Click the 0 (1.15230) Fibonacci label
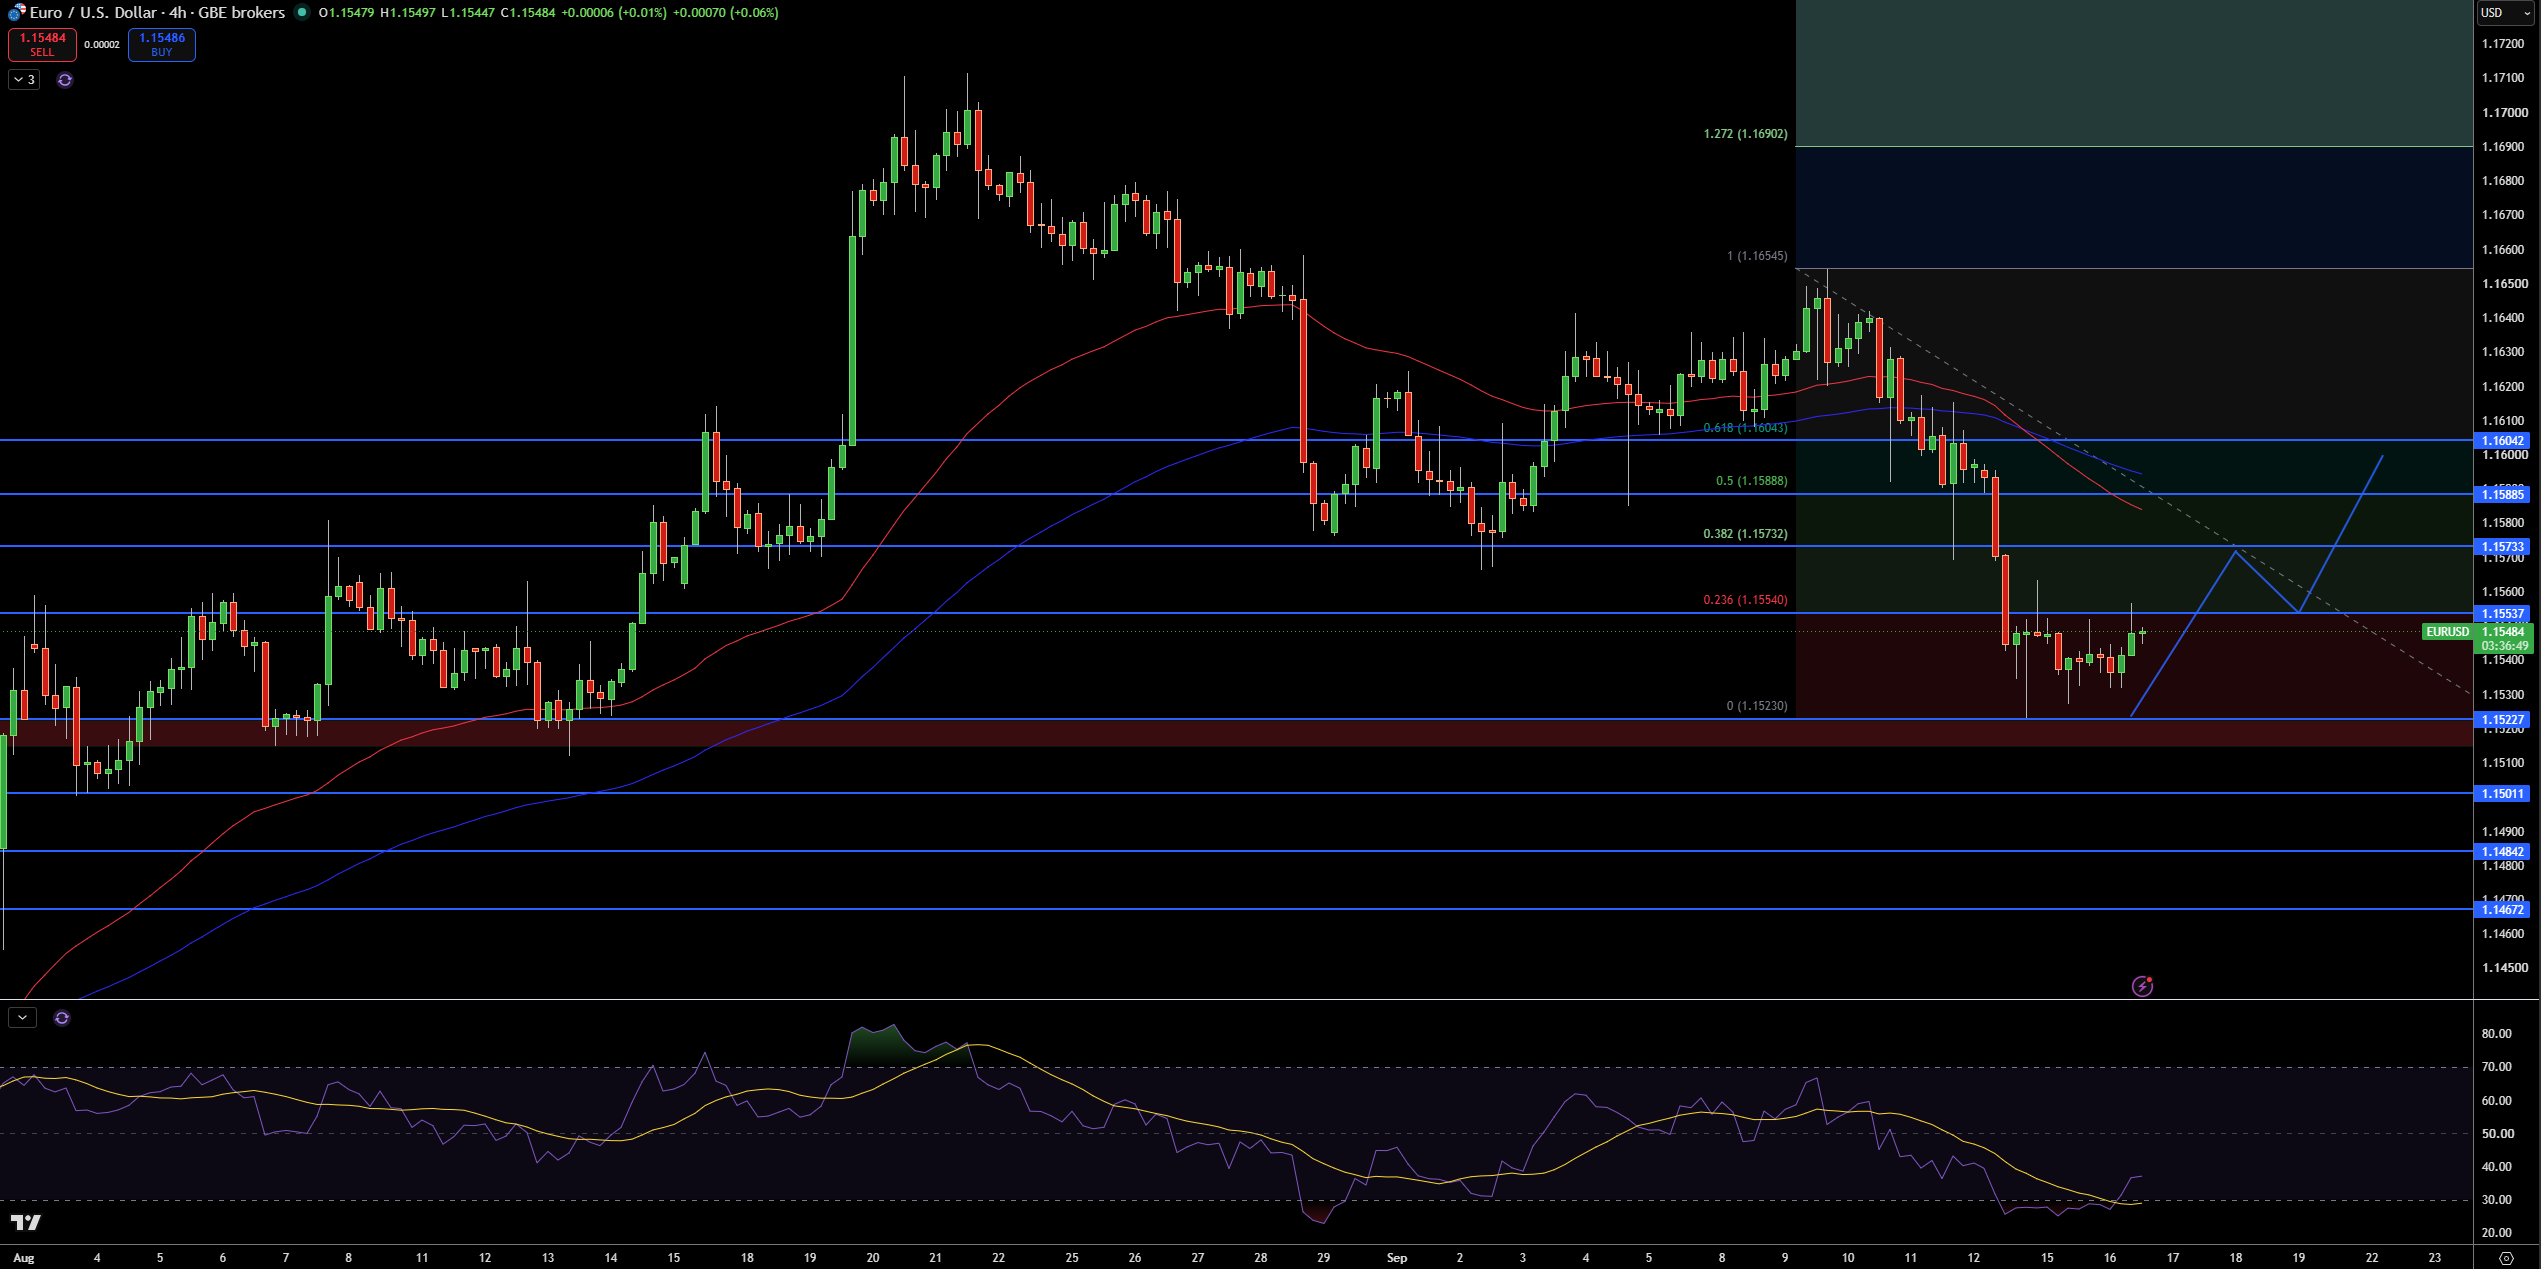Image resolution: width=2541 pixels, height=1269 pixels. [1756, 705]
